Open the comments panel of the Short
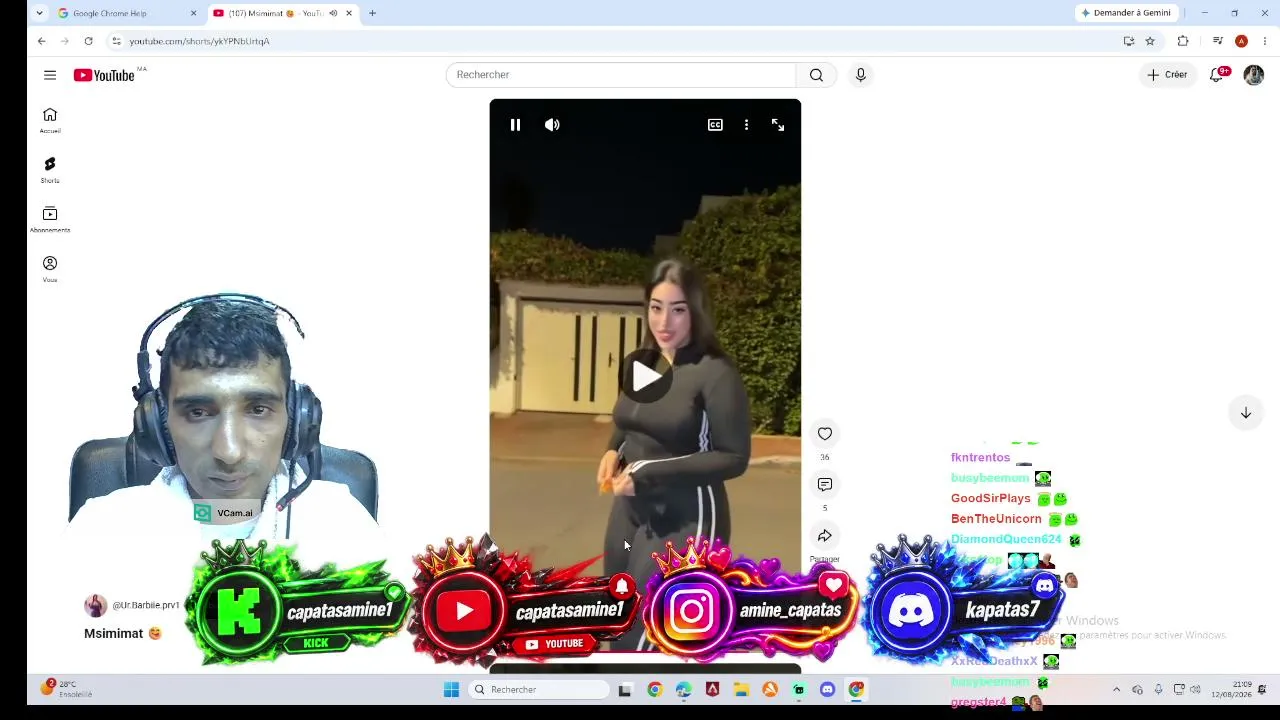 [x=825, y=484]
